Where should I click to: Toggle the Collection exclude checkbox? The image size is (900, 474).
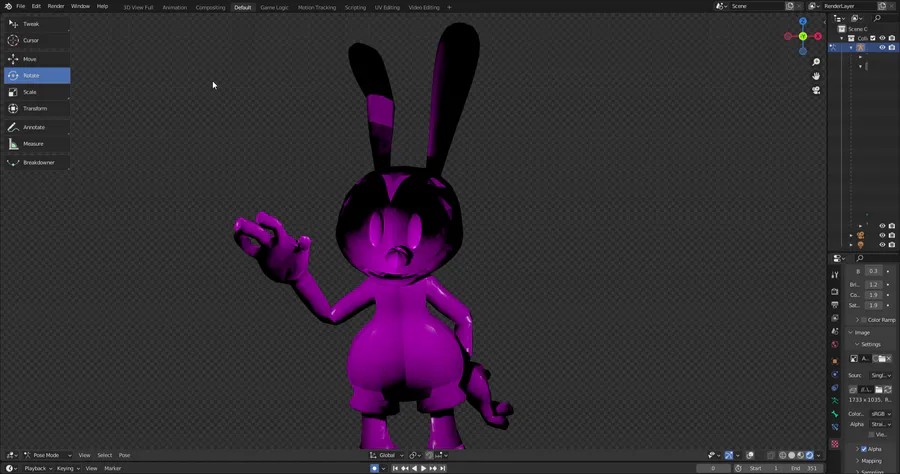click(x=873, y=38)
